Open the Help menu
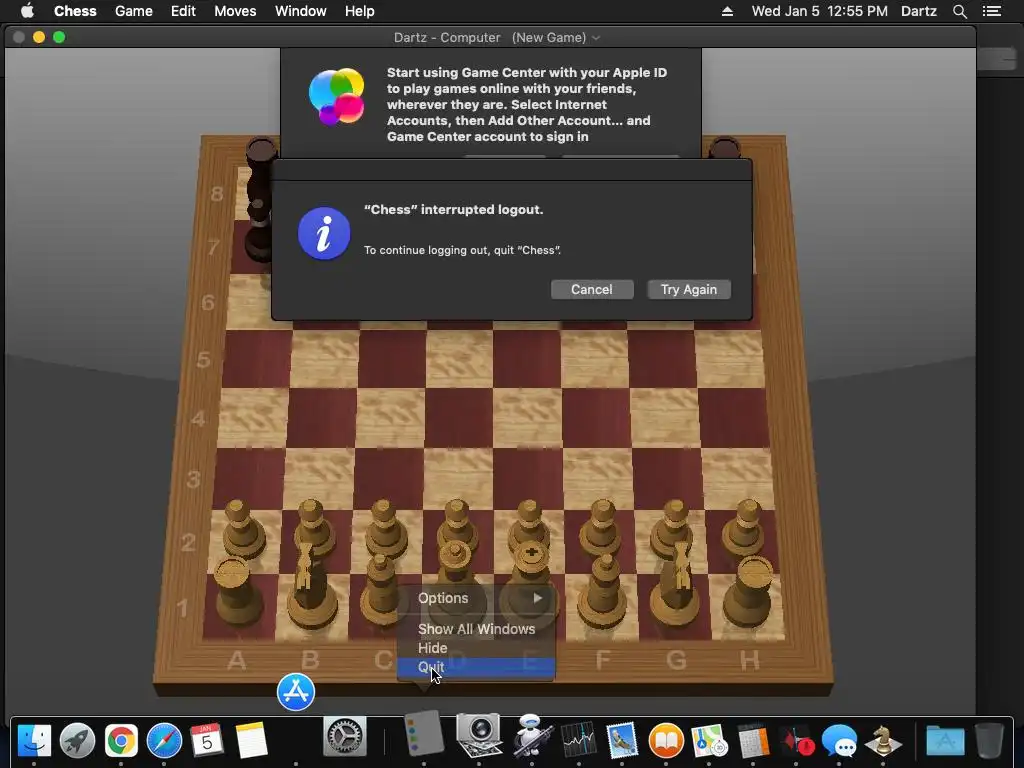The width and height of the screenshot is (1024, 768). [x=359, y=11]
